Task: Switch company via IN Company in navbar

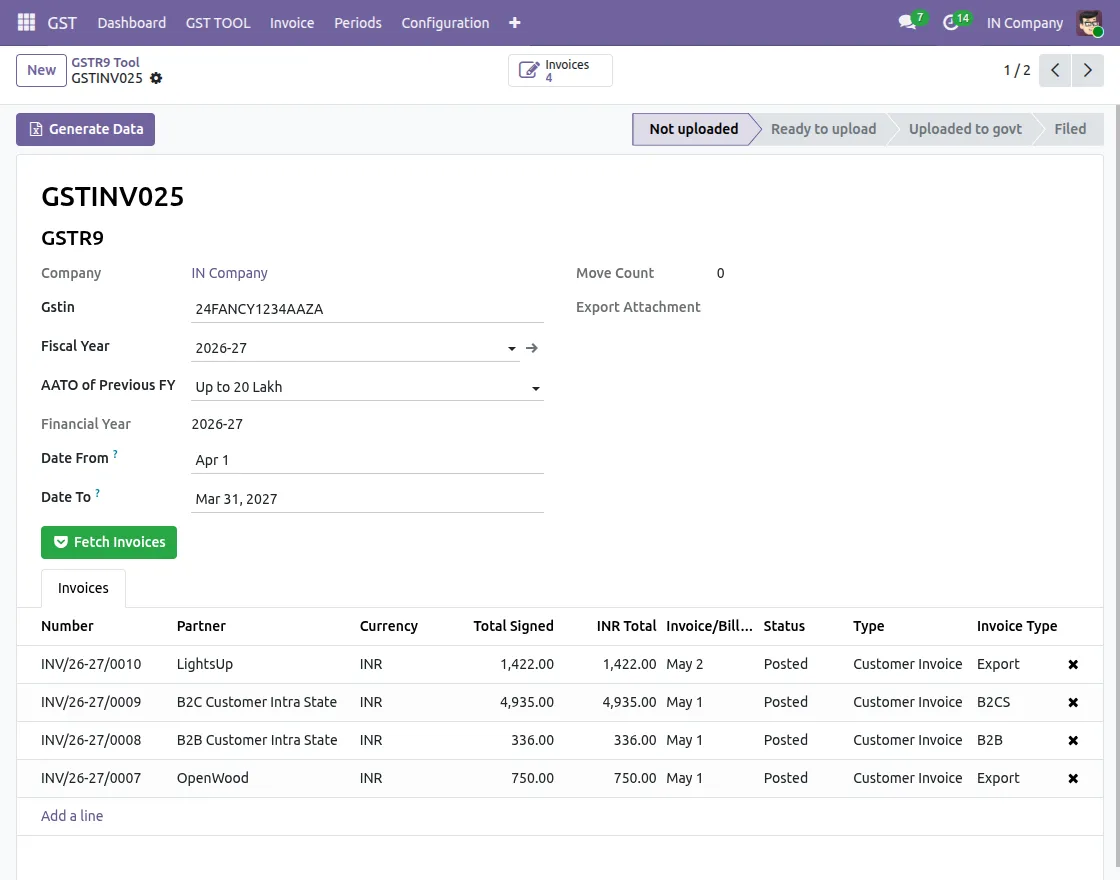Action: tap(1024, 23)
